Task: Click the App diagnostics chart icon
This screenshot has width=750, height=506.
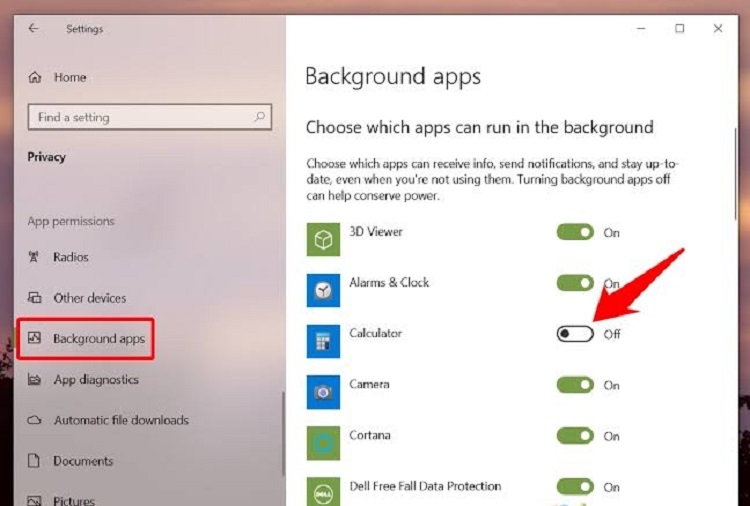Action: [x=34, y=380]
